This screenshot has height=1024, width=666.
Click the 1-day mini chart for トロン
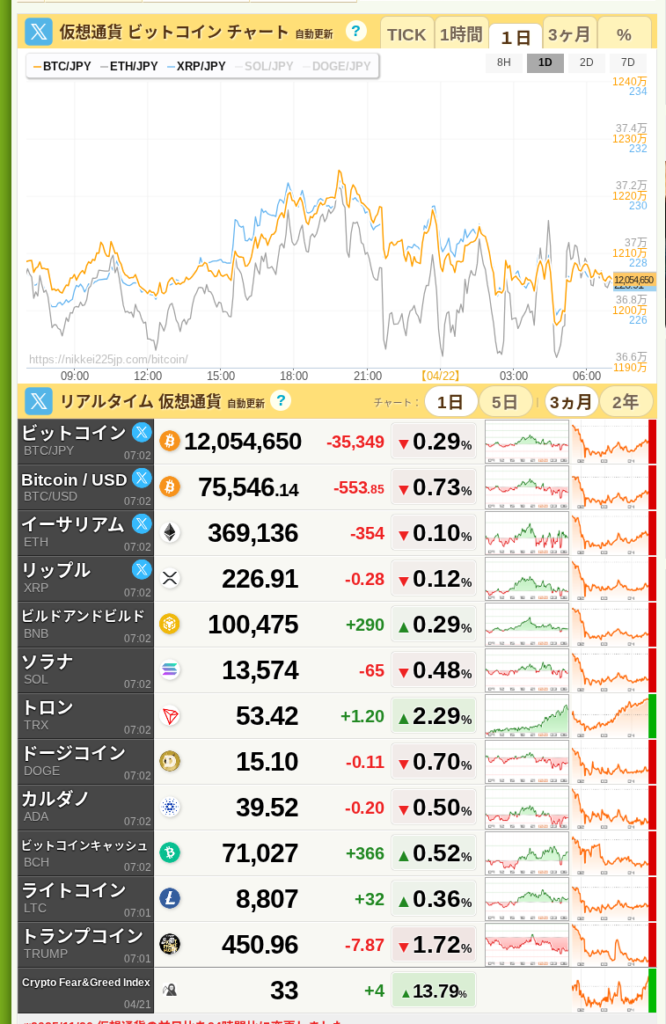tap(526, 716)
